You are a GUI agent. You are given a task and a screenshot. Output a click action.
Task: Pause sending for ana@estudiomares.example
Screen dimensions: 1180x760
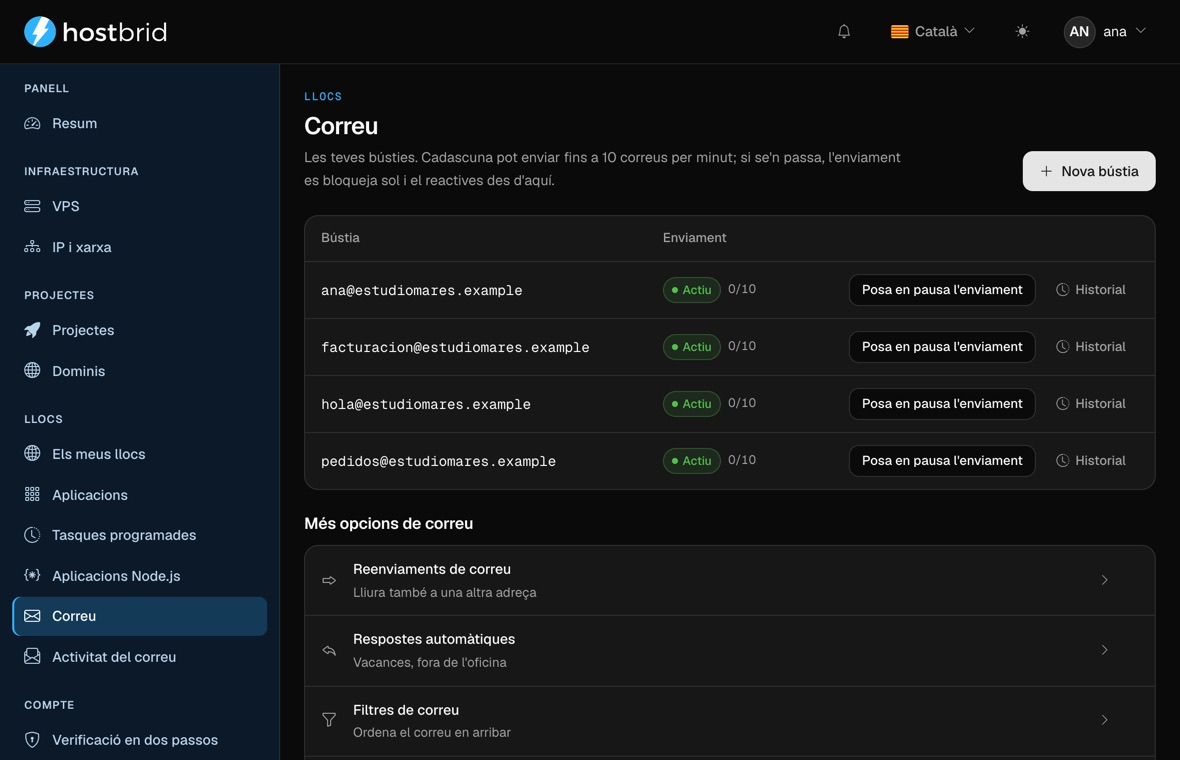(941, 290)
